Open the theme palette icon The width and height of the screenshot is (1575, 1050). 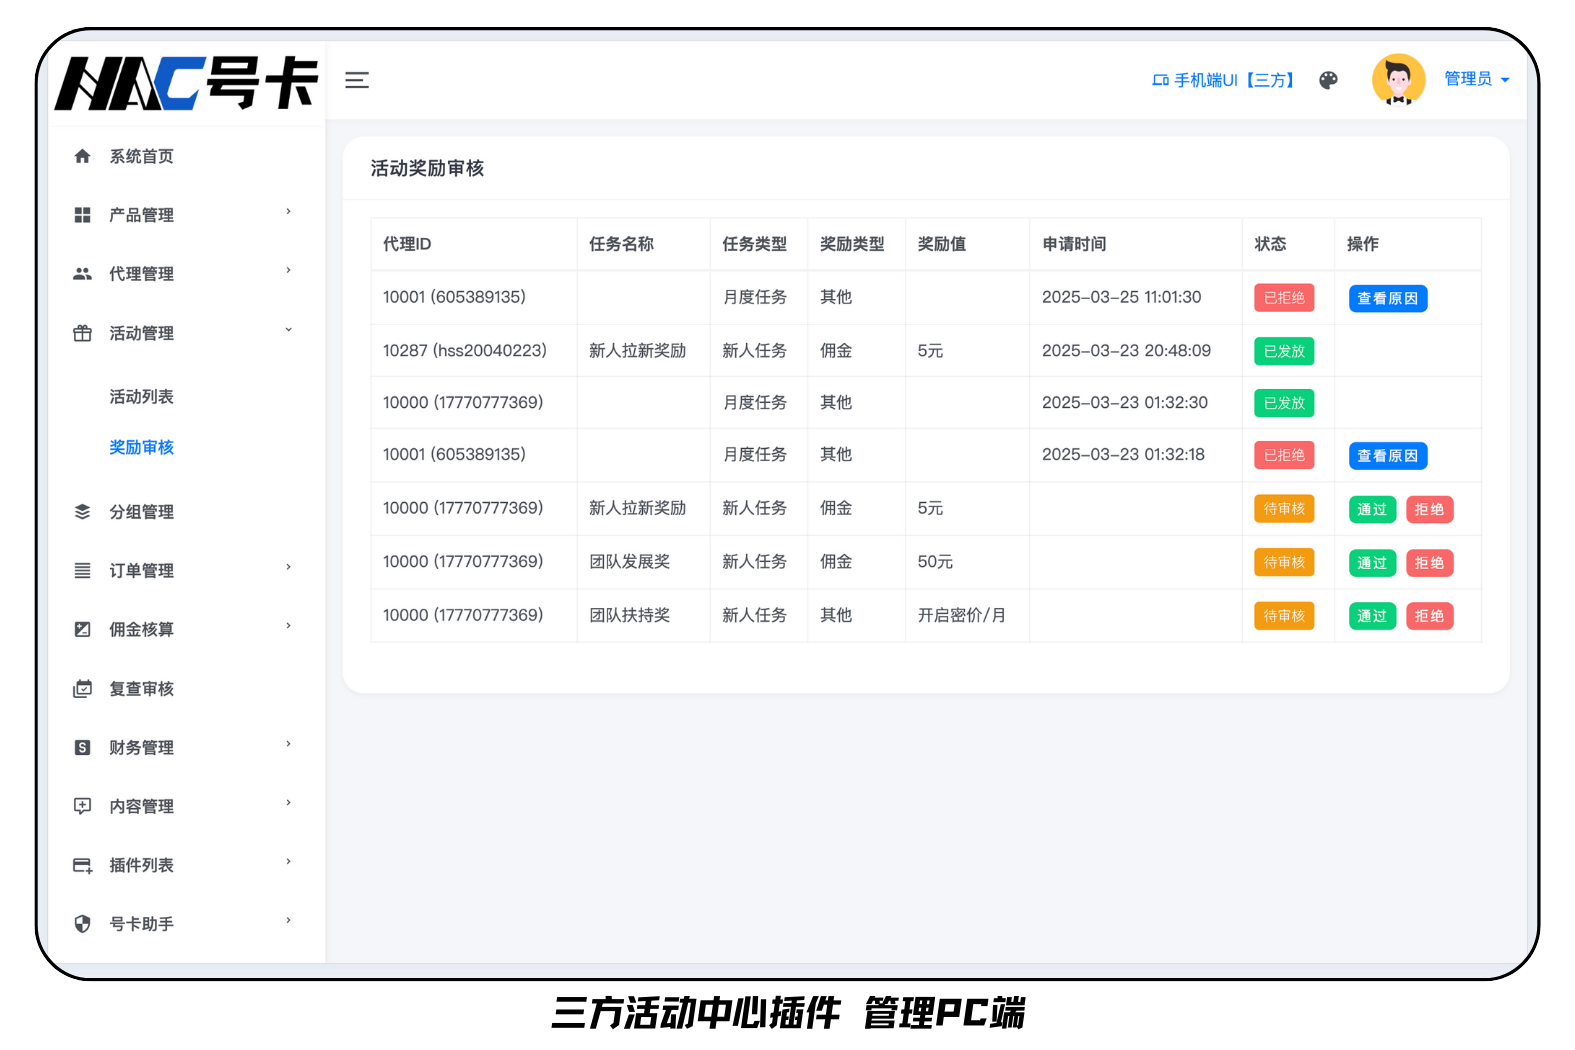[1328, 81]
